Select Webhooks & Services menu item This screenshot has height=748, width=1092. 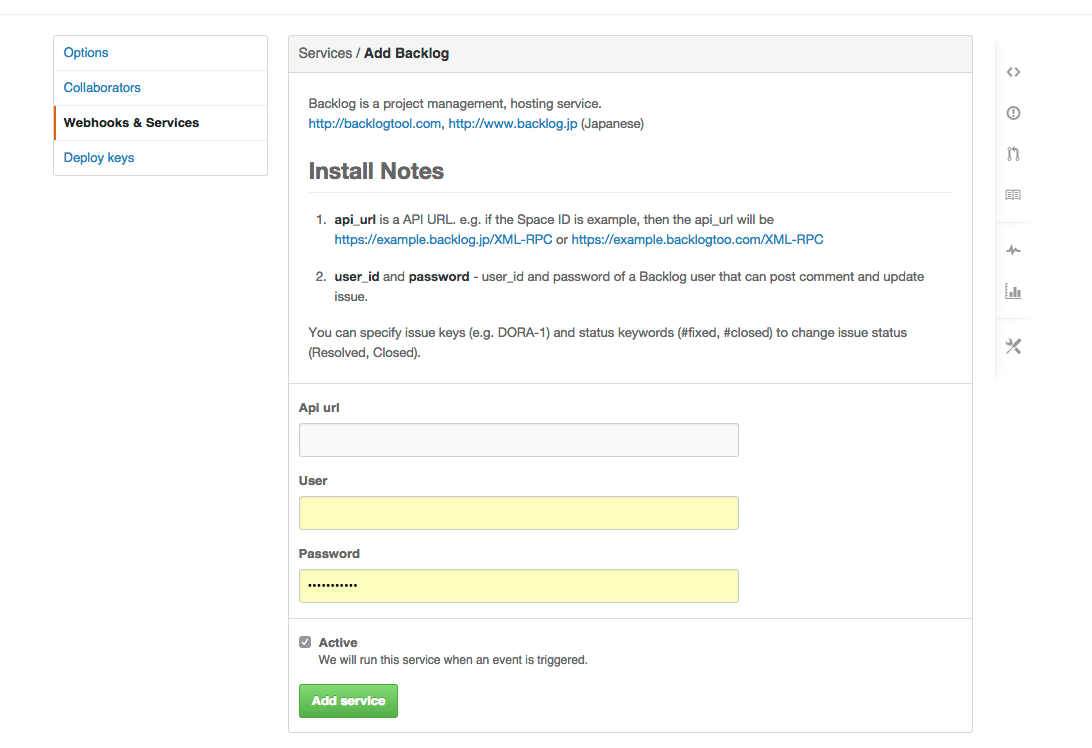pos(131,123)
